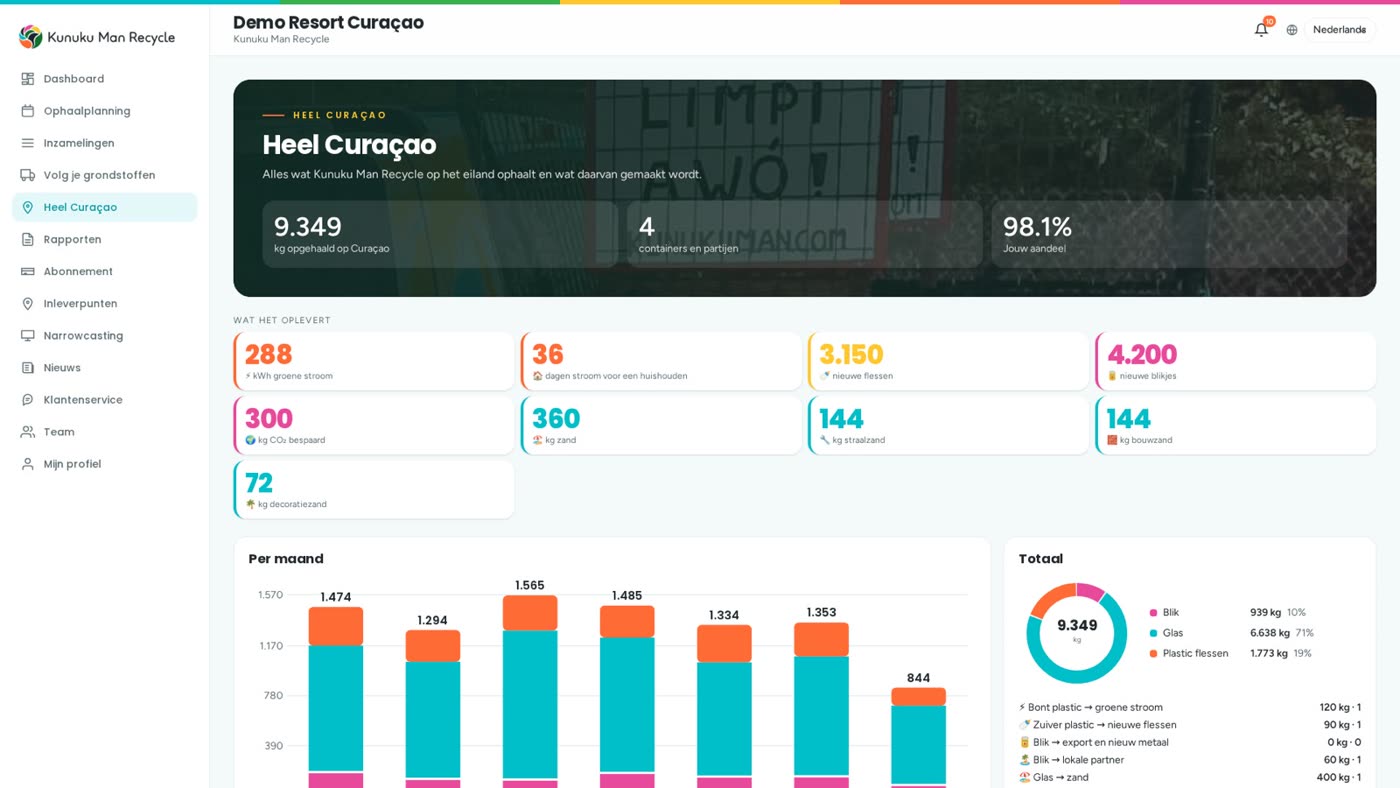The width and height of the screenshot is (1400, 788).
Task: Click the 'Glas → zand' row
Action: [1190, 777]
